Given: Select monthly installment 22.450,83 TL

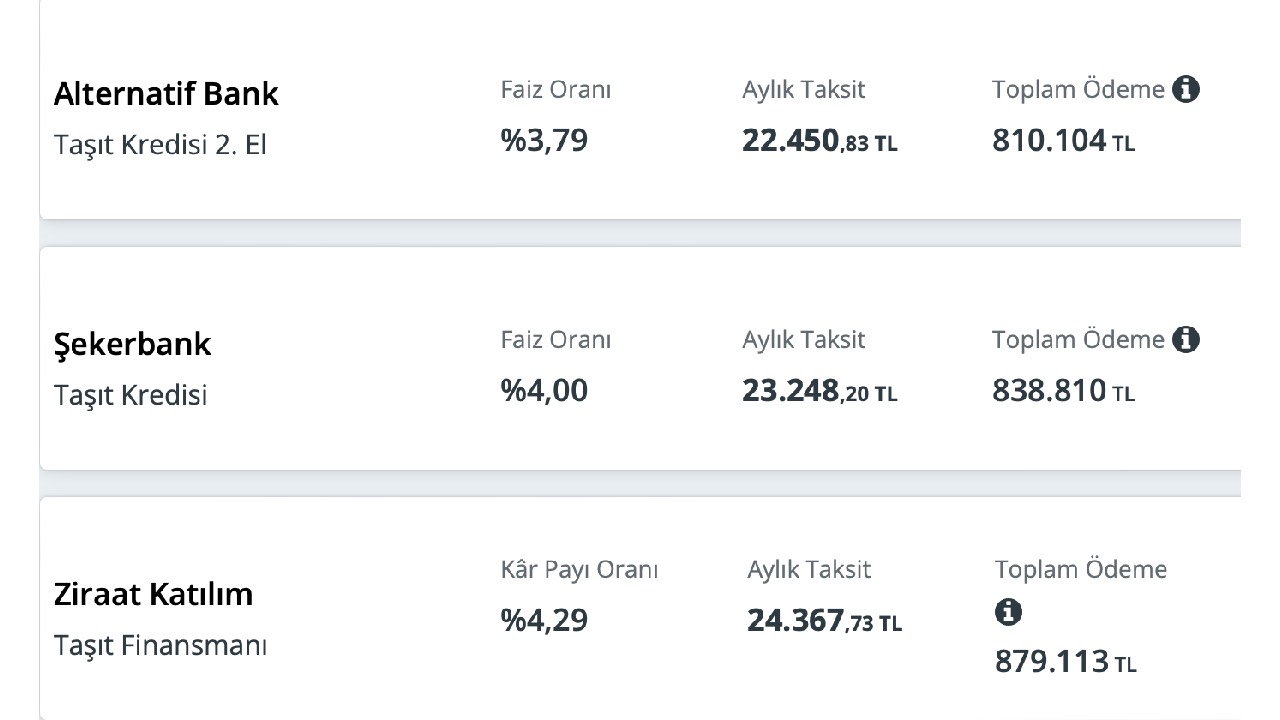Looking at the screenshot, I should tap(820, 141).
